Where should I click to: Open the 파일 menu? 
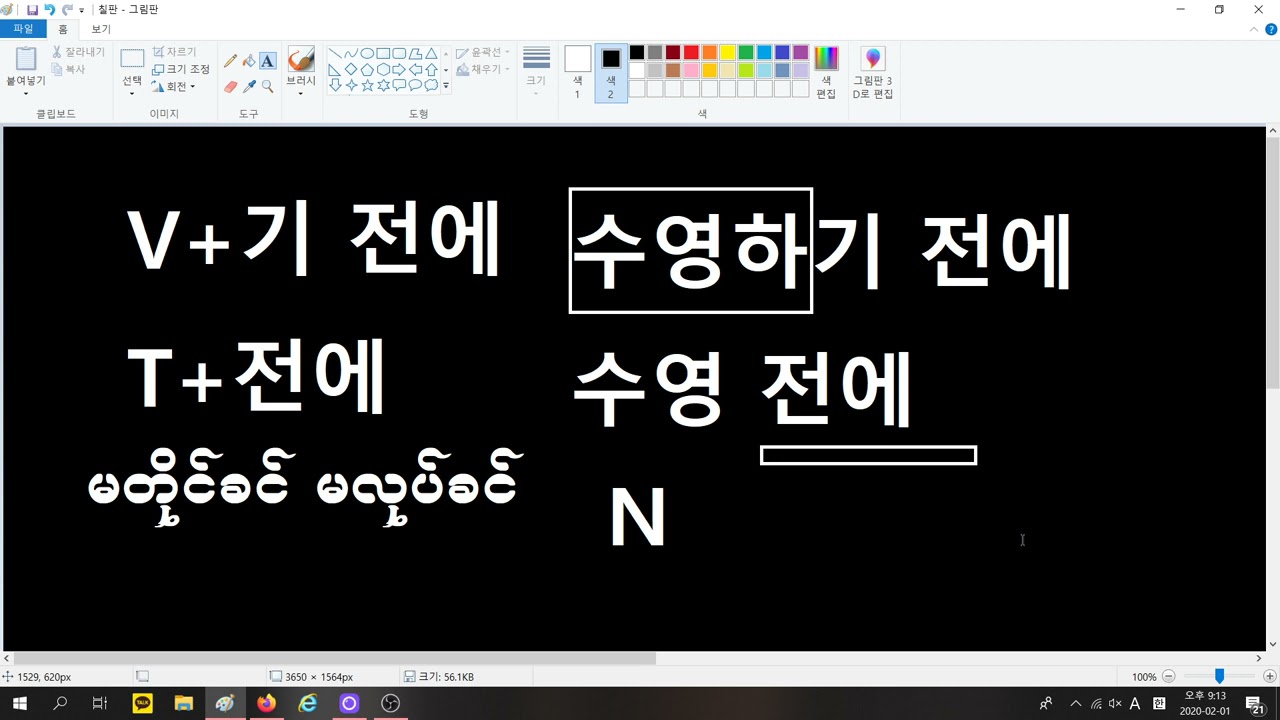click(x=23, y=30)
